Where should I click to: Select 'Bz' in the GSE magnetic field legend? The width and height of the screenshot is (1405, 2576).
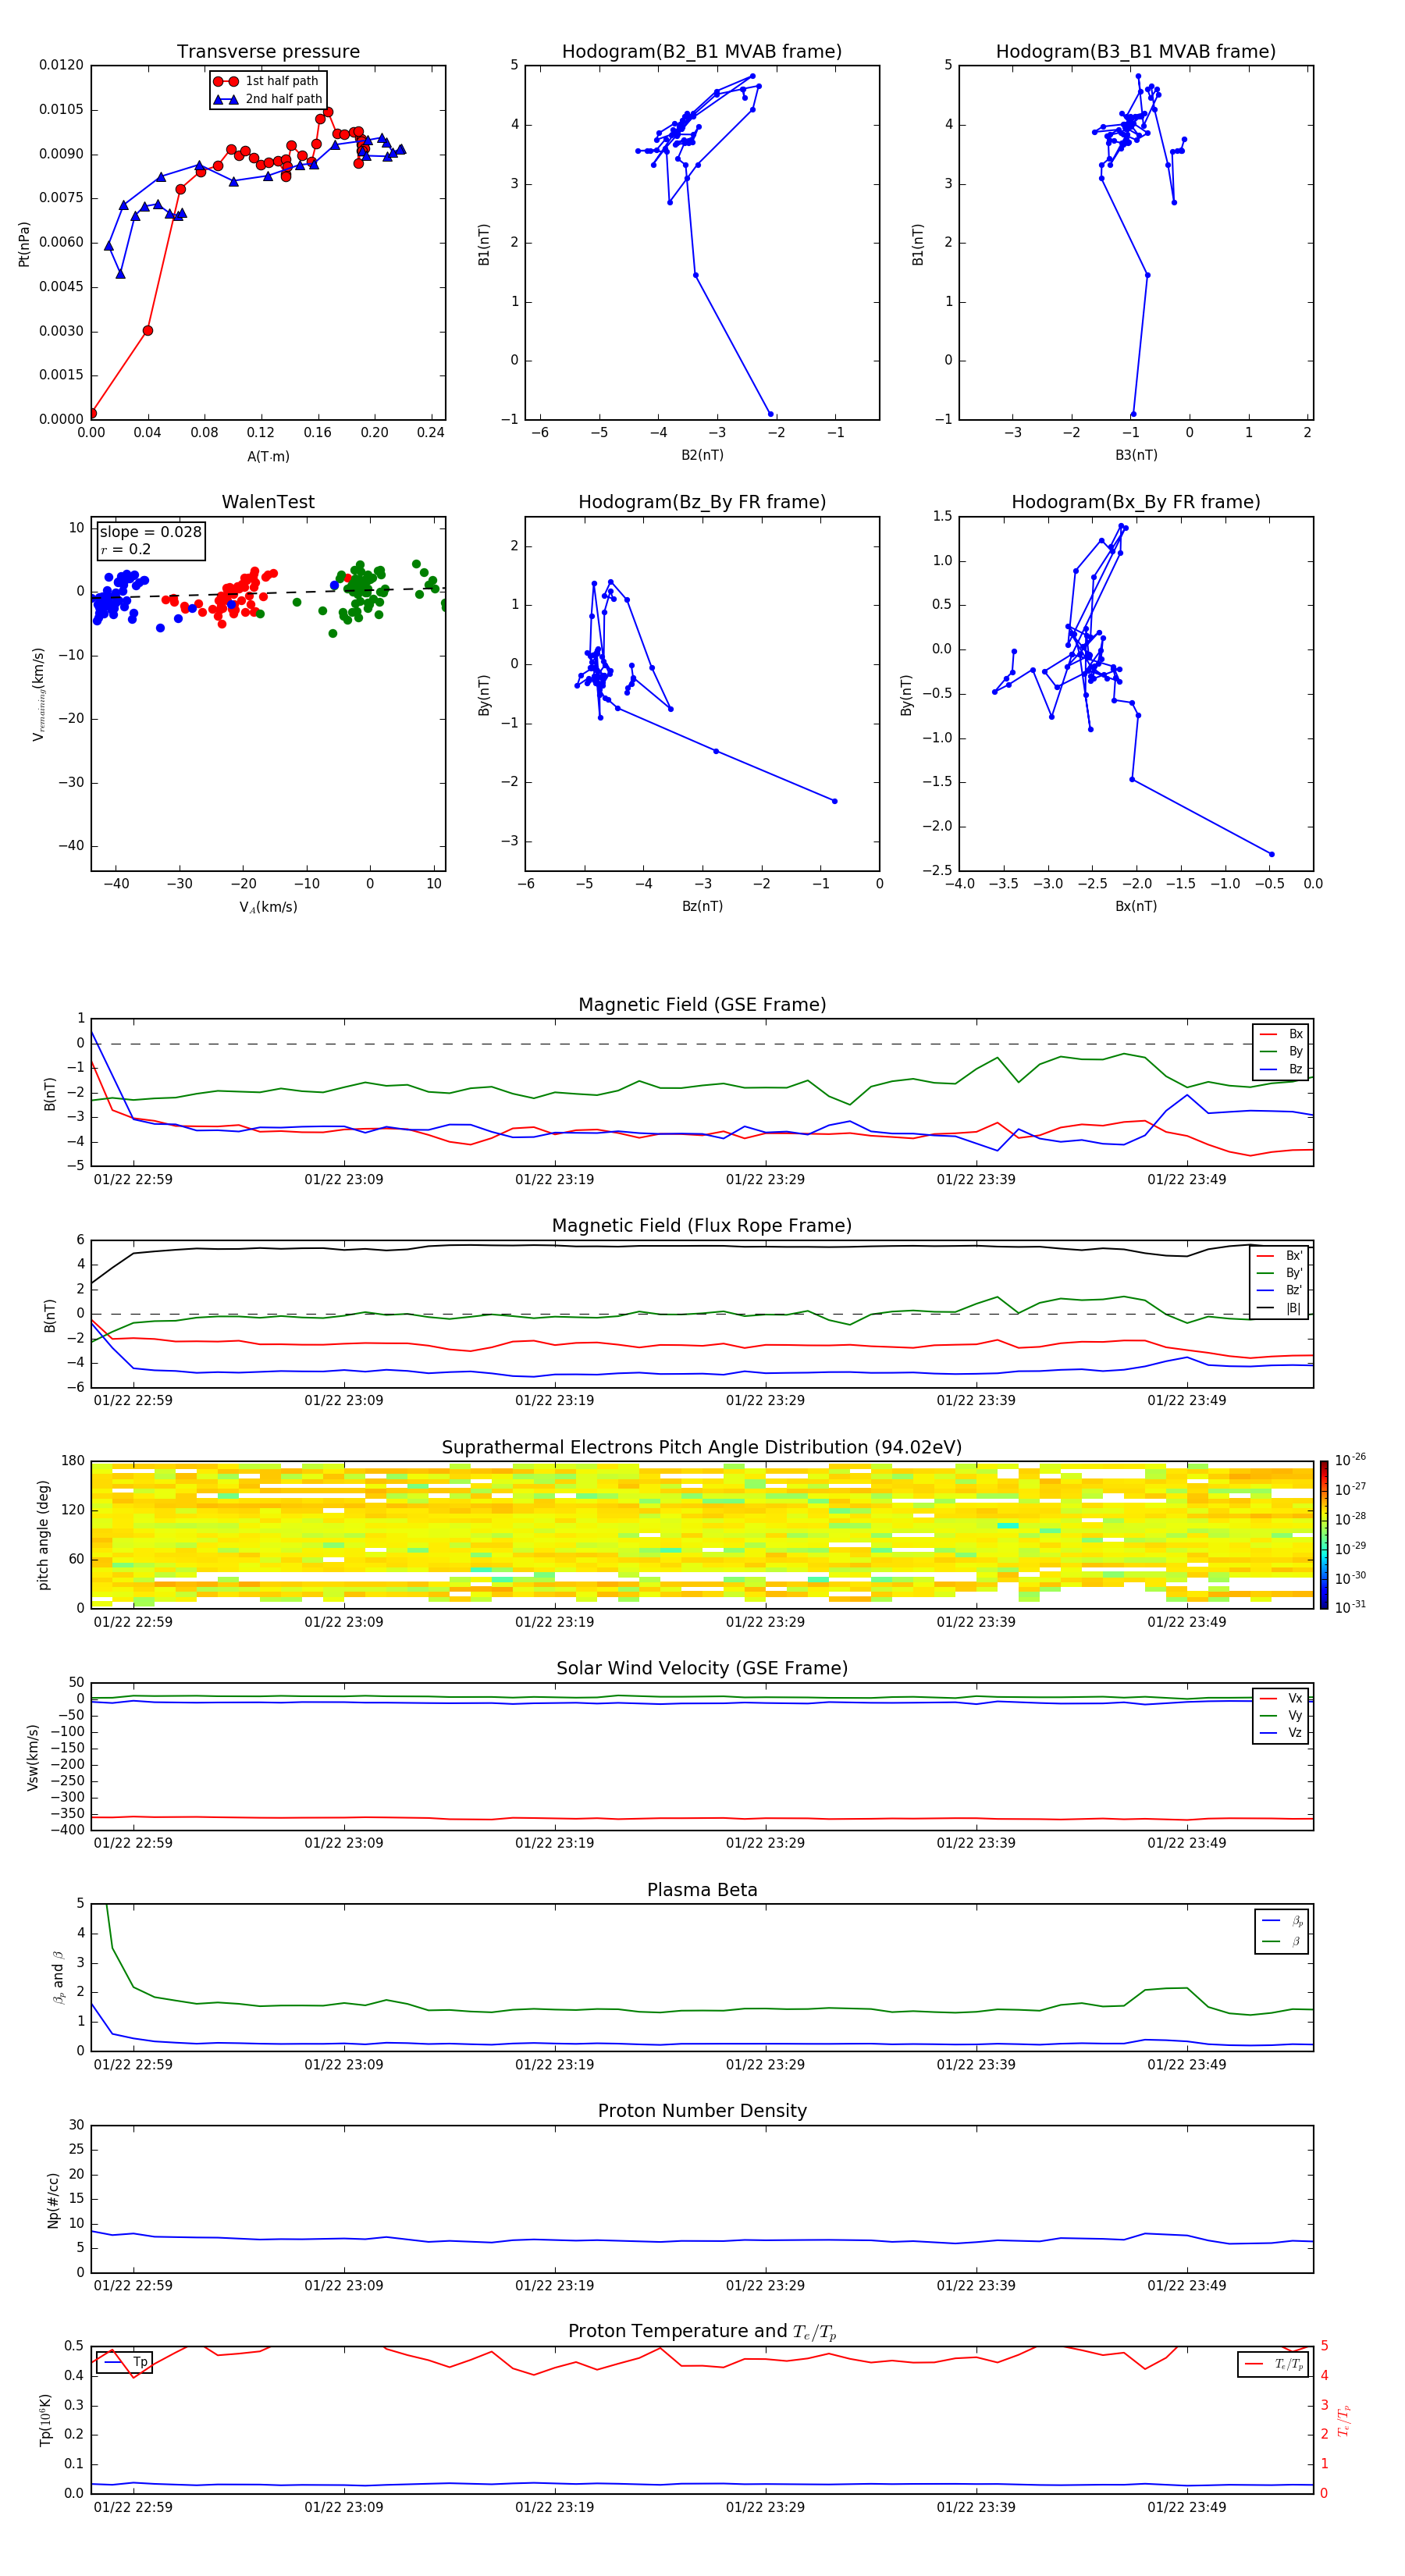coord(1282,1069)
